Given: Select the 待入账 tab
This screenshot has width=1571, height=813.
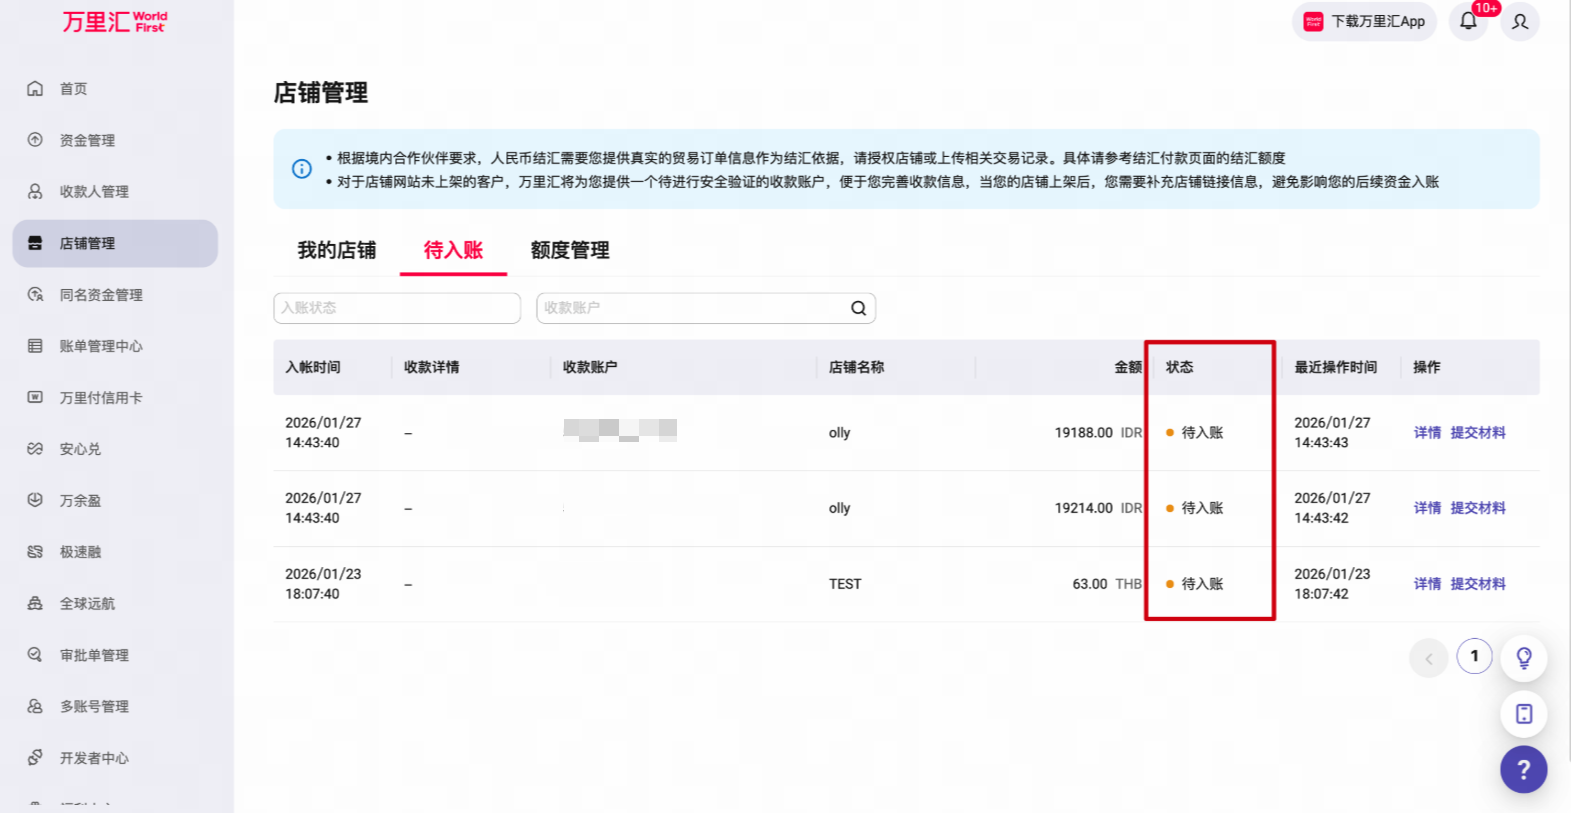Looking at the screenshot, I should point(453,250).
